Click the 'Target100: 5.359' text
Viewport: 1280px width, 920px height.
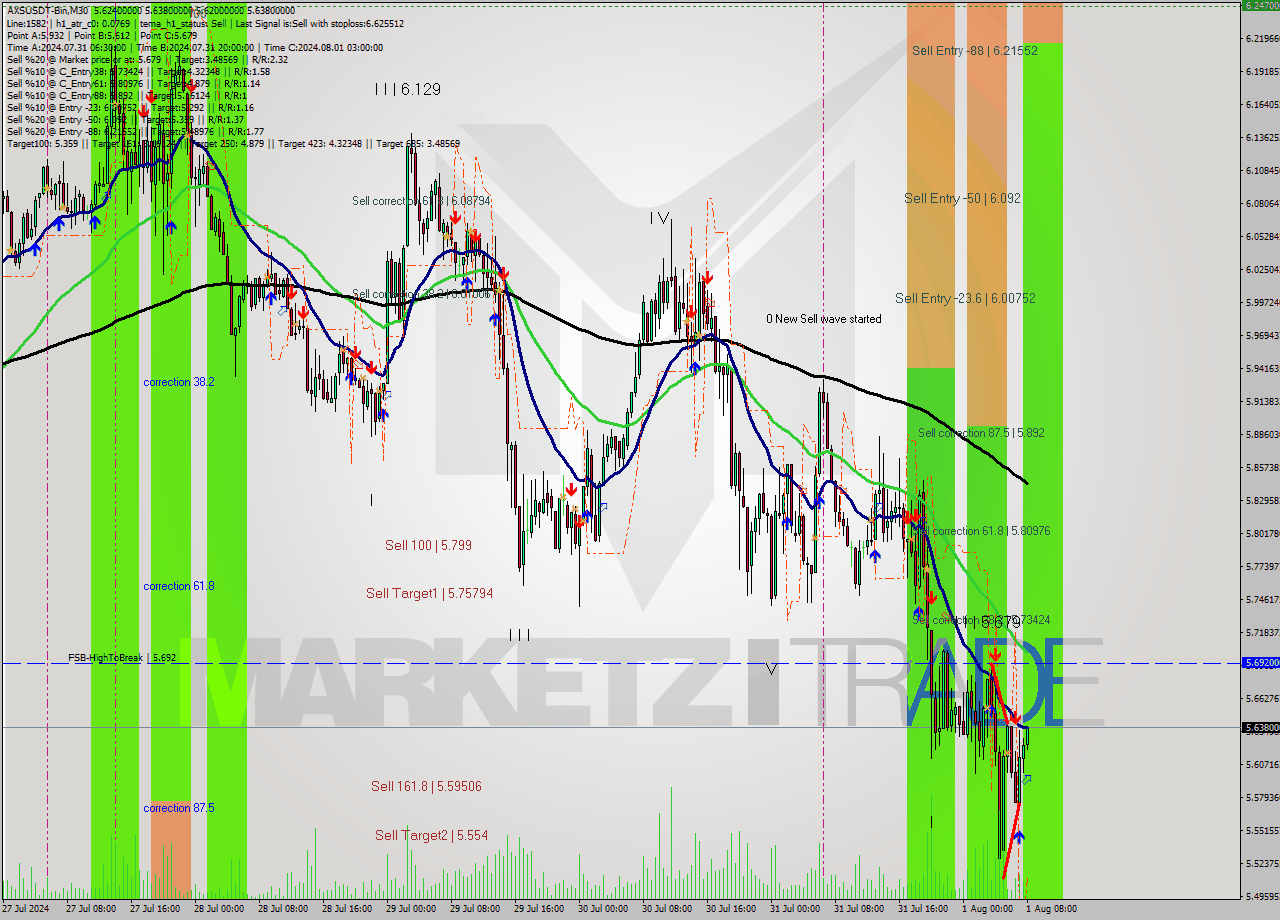(x=44, y=143)
